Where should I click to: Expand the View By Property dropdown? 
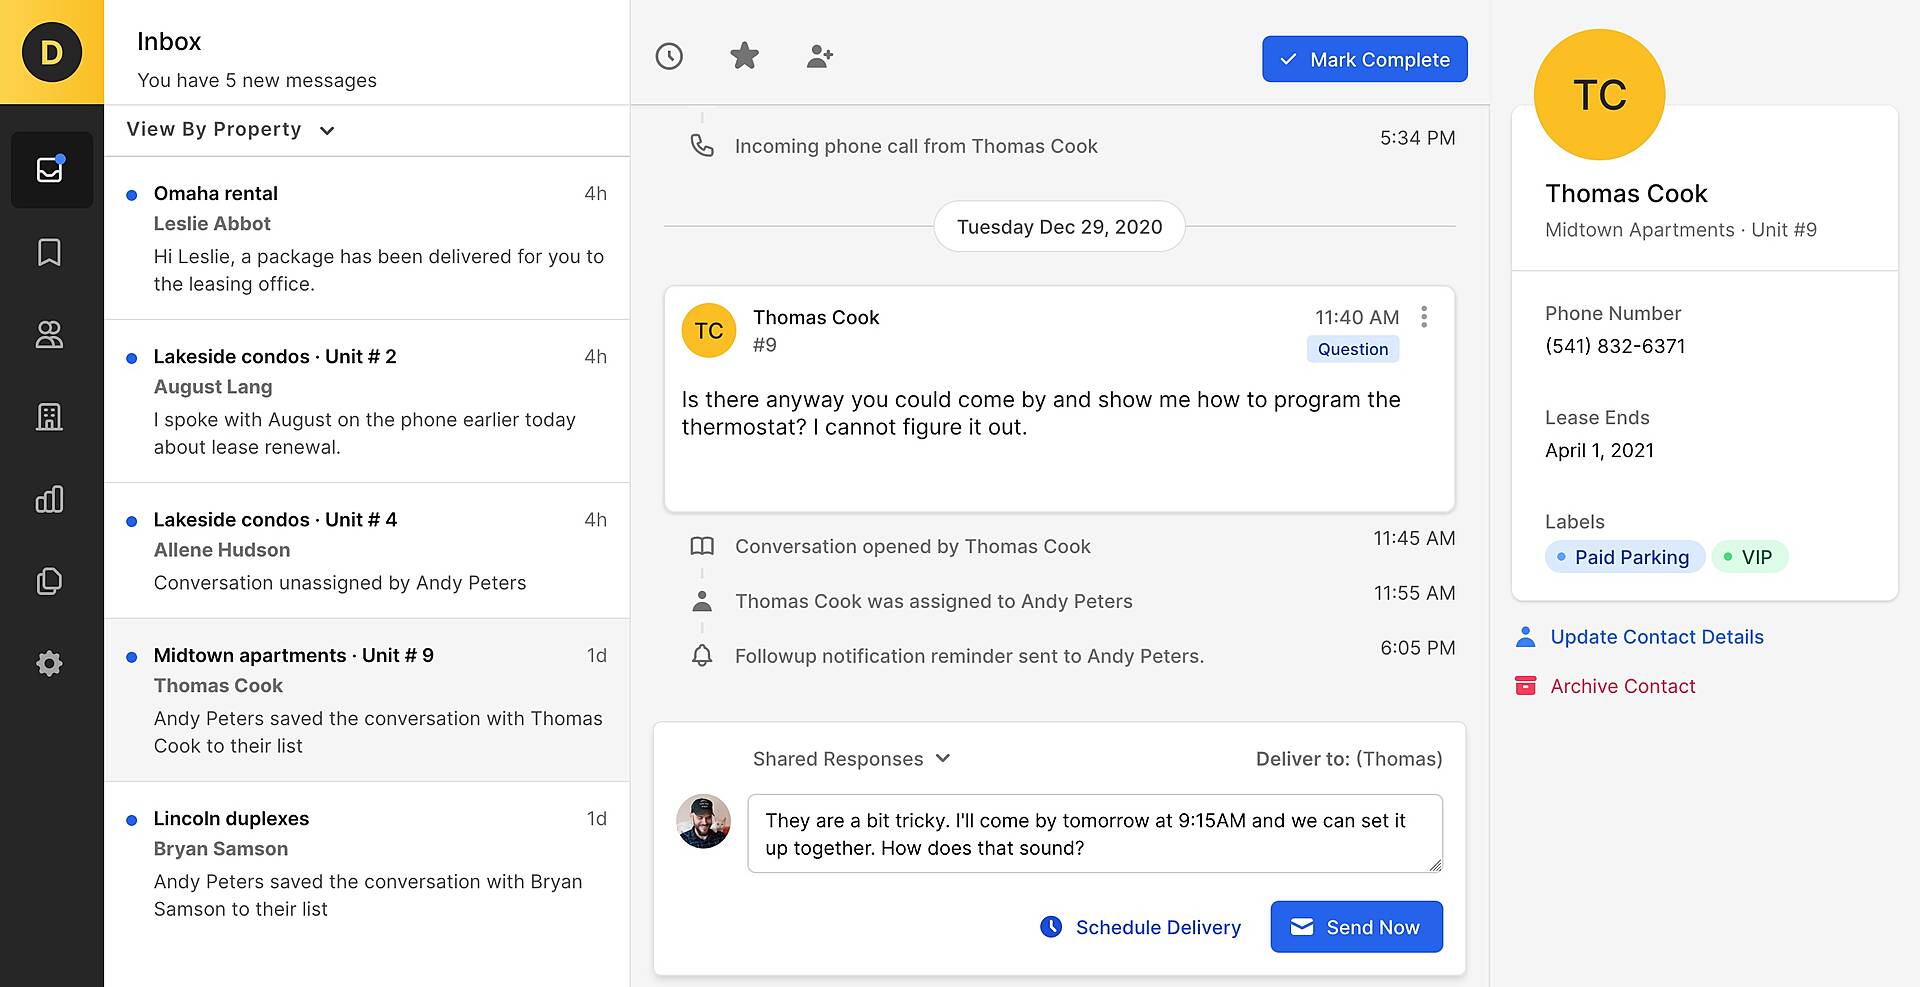(x=231, y=130)
